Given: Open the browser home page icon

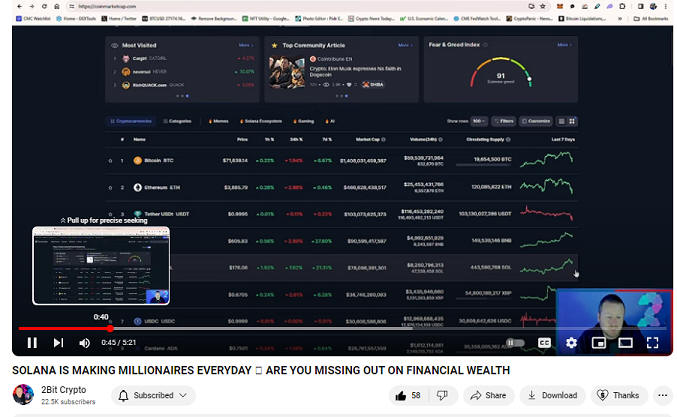Looking at the screenshot, I should pos(57,6).
